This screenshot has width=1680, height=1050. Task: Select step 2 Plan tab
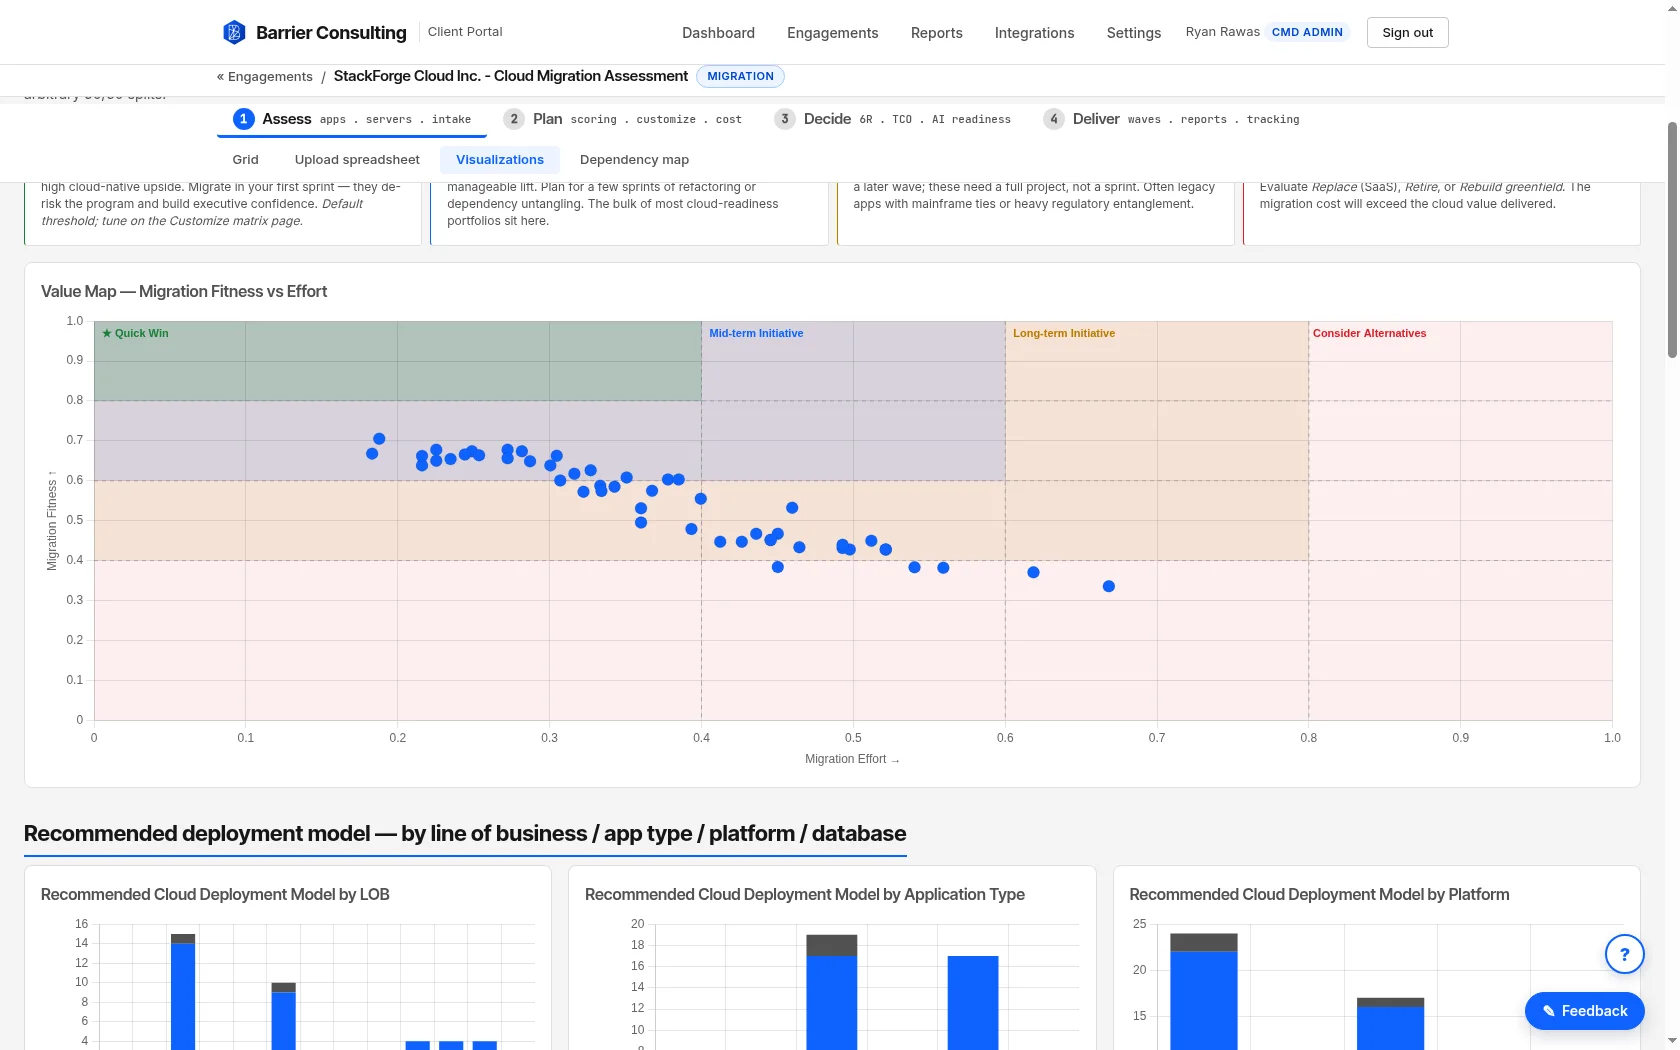(x=623, y=119)
